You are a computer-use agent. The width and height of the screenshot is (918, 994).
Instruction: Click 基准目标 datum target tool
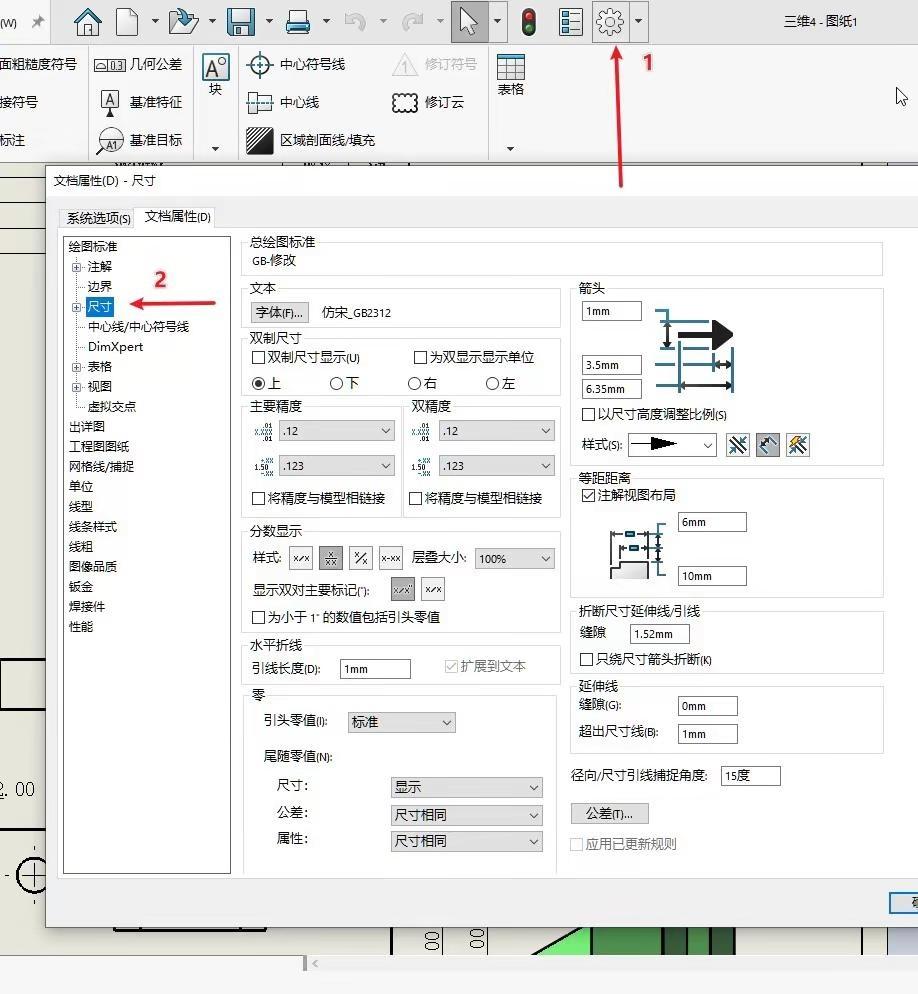[x=139, y=140]
